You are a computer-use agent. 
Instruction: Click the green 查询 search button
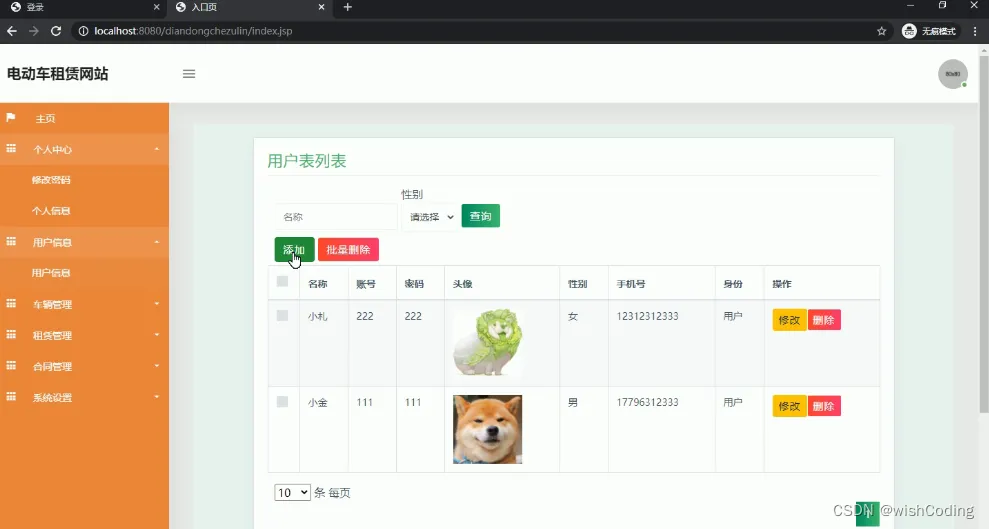tap(481, 216)
